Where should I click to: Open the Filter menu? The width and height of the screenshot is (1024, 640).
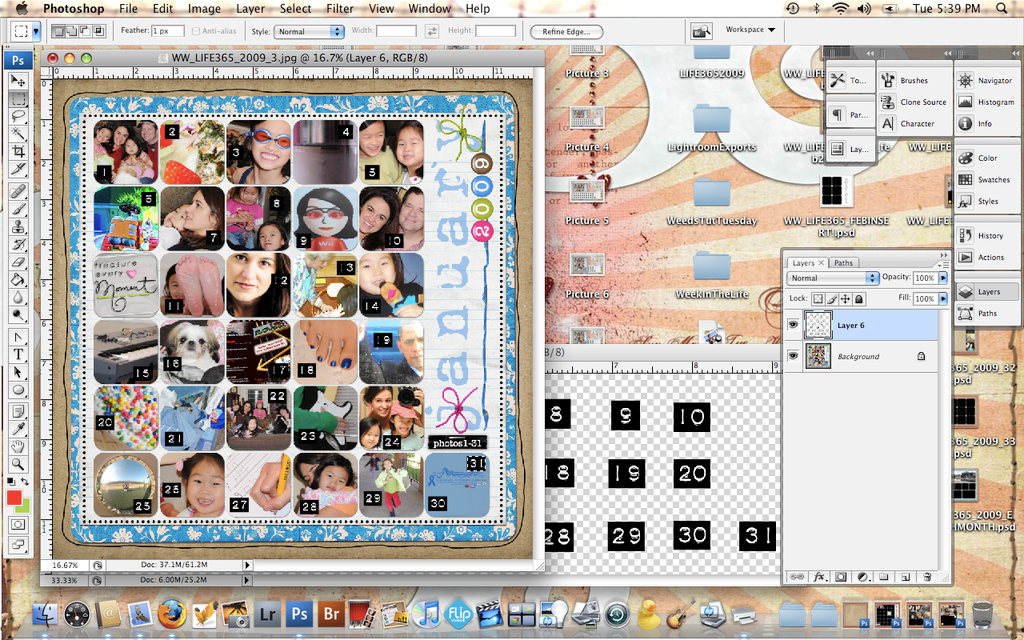pos(339,8)
